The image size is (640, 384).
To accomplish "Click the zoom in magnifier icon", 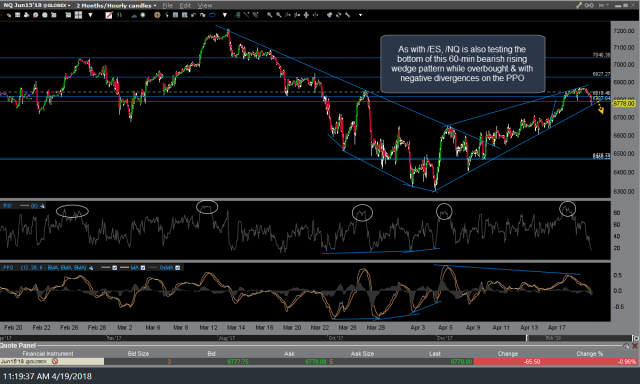I will click(270, 15).
